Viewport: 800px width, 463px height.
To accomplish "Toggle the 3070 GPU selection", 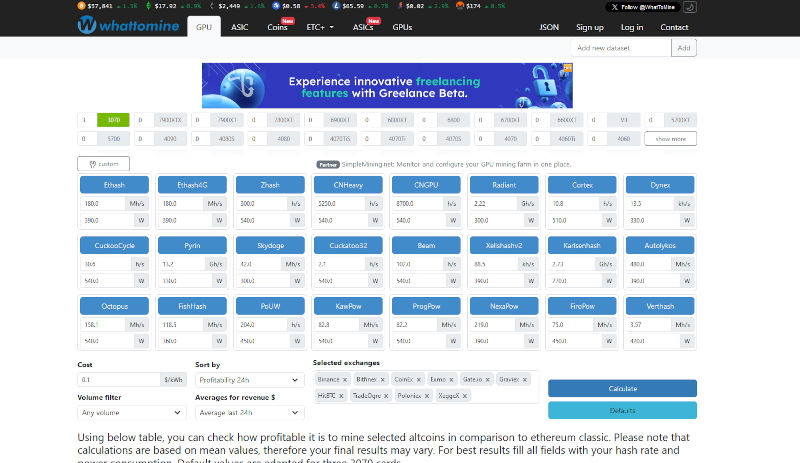I will (x=113, y=120).
